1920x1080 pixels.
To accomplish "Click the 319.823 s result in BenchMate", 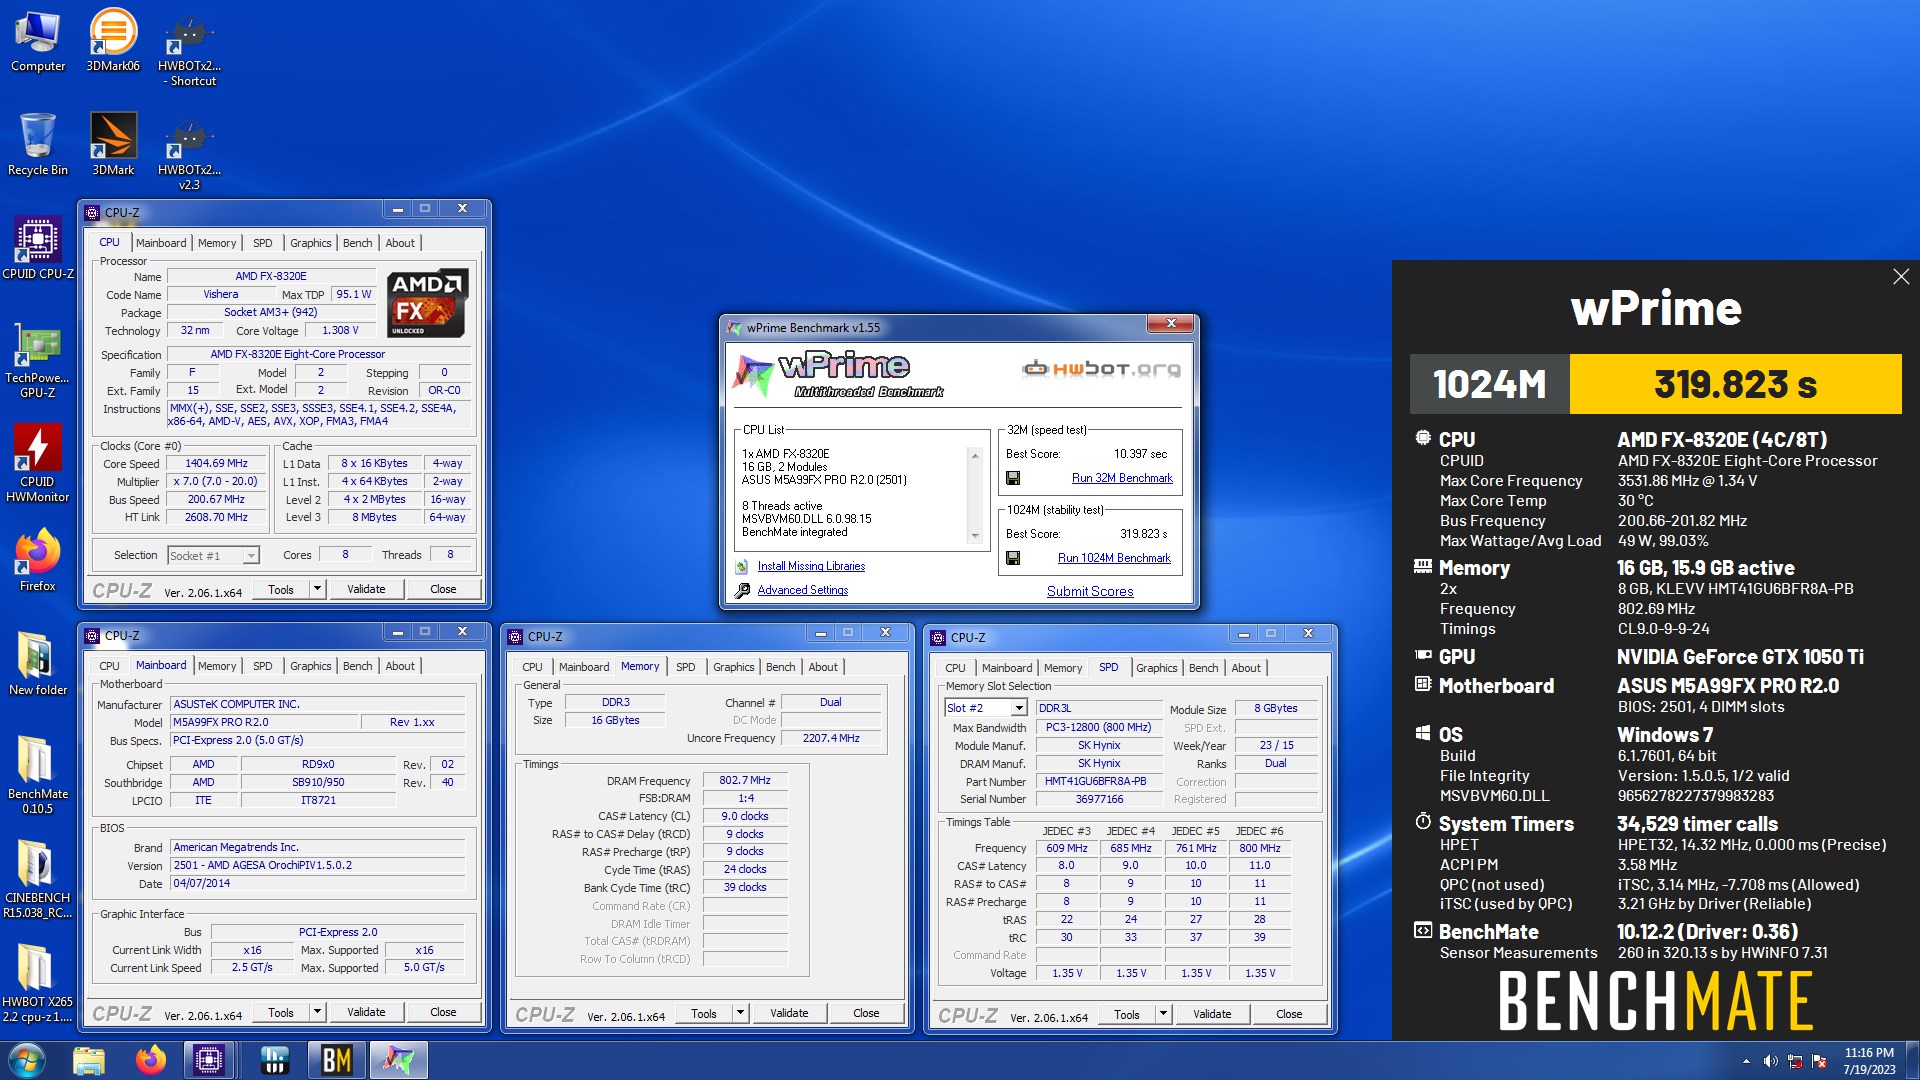I will (1735, 384).
